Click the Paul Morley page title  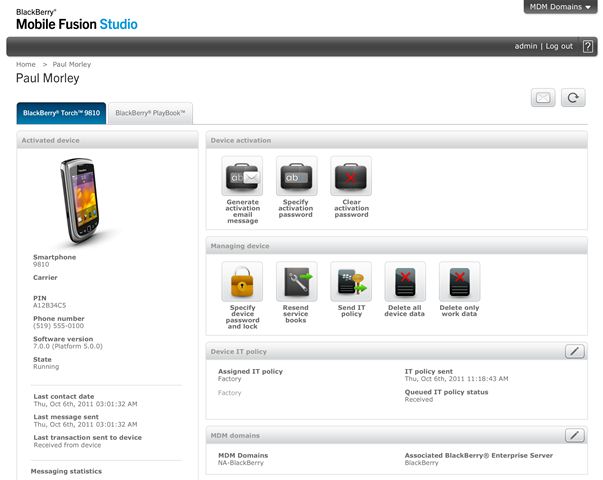click(48, 78)
